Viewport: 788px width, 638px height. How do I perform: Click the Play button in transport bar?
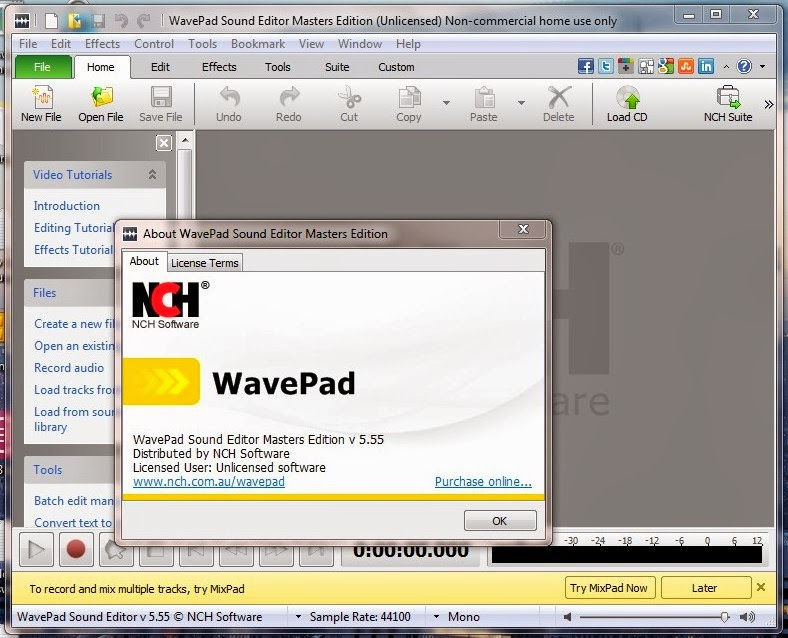36,549
